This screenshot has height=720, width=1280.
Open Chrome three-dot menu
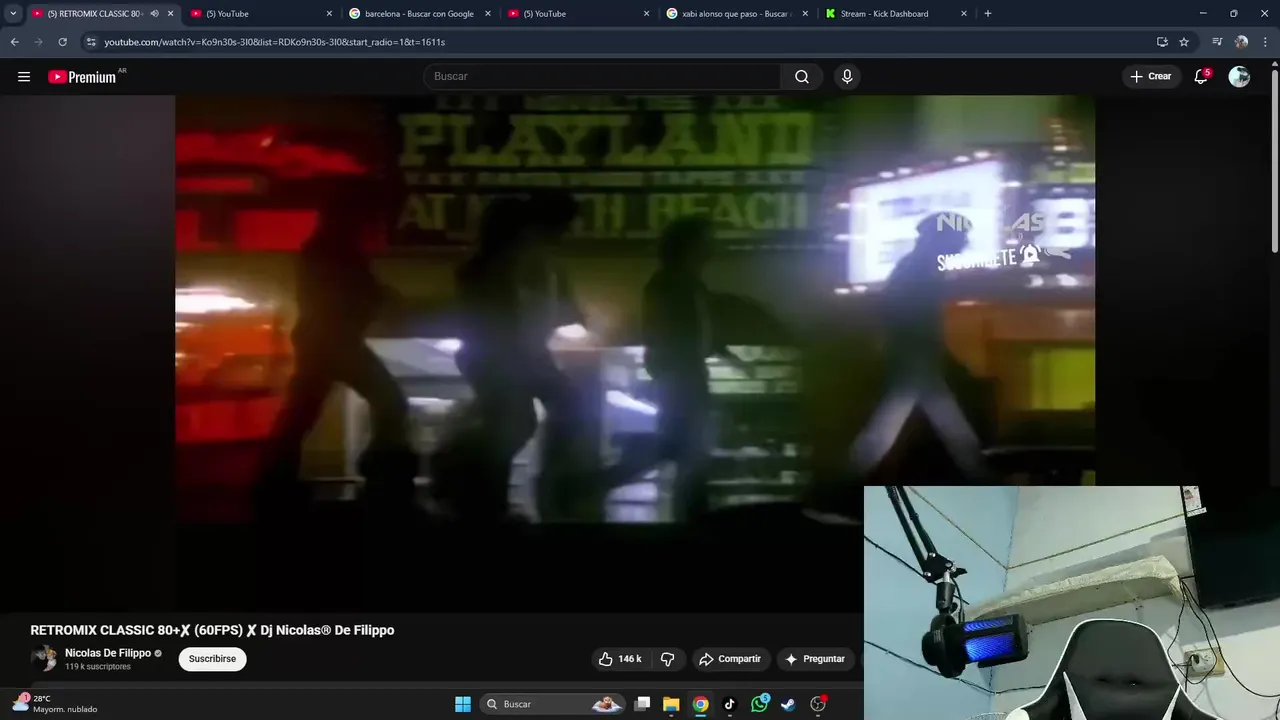click(x=1264, y=42)
